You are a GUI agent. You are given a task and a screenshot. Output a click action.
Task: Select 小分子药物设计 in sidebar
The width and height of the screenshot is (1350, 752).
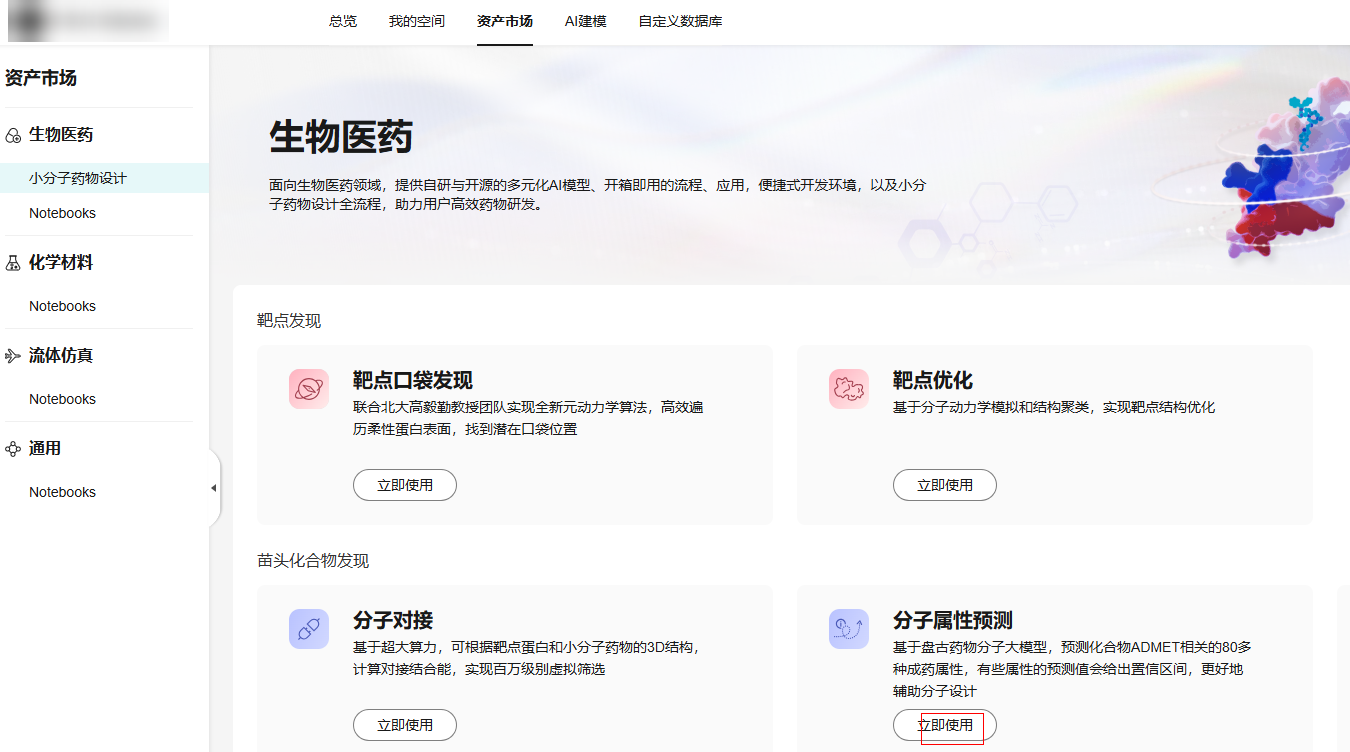coord(104,178)
